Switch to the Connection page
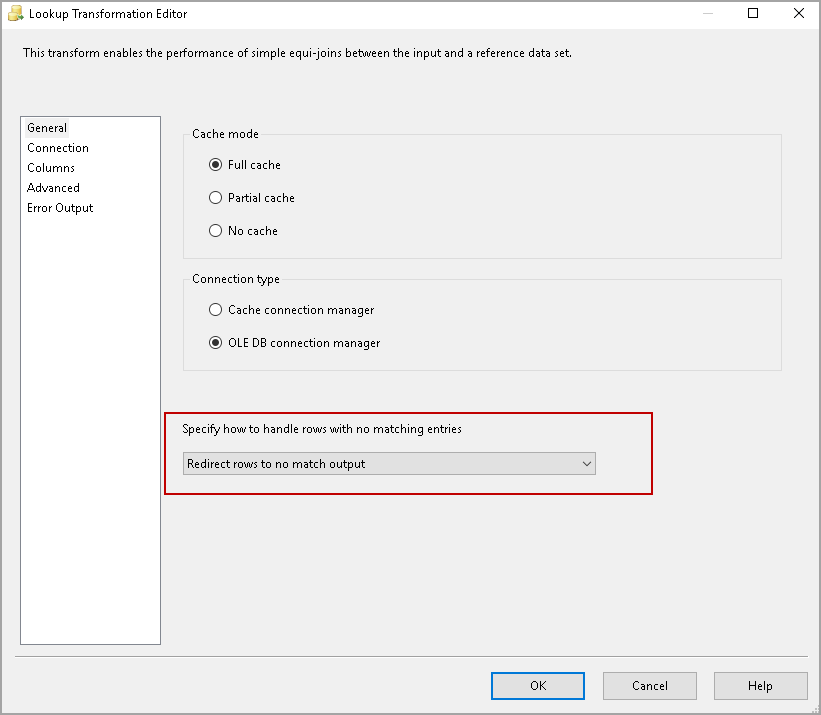Image resolution: width=821 pixels, height=715 pixels. point(58,148)
